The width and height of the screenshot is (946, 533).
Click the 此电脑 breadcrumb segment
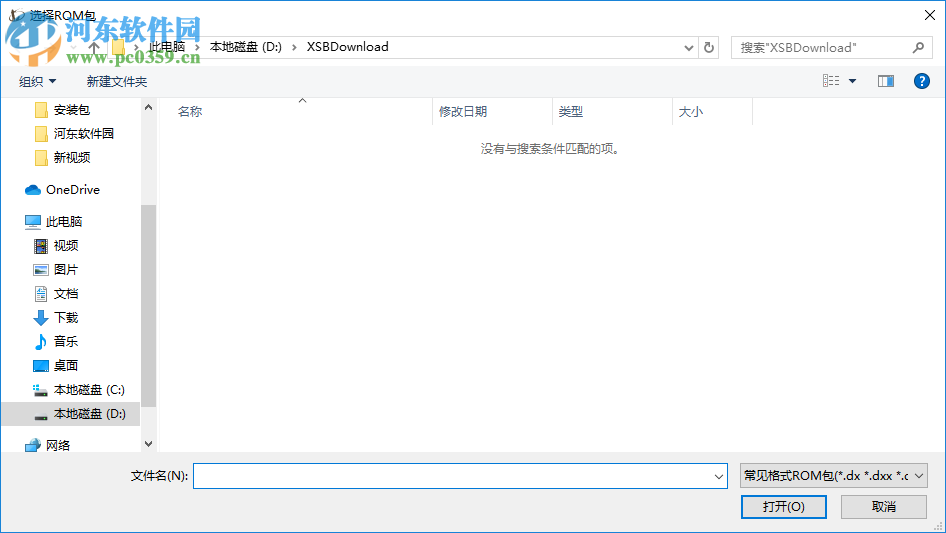click(x=167, y=47)
